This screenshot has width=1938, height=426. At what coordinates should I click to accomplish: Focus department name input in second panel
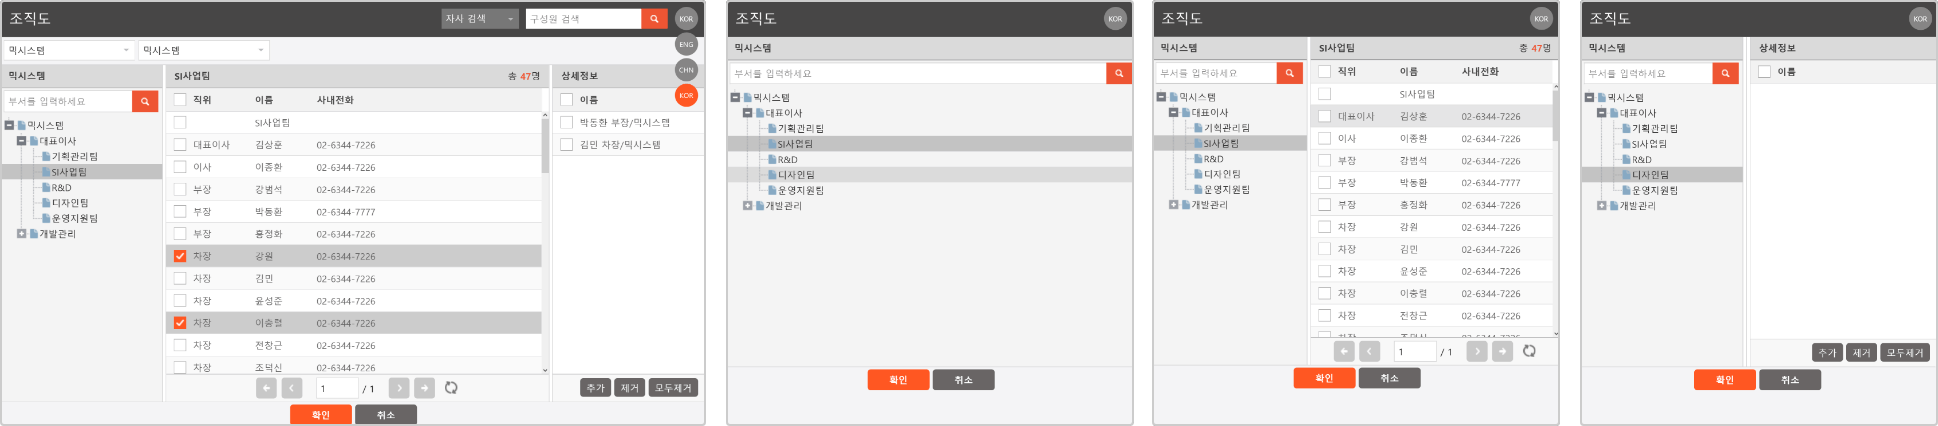[x=918, y=73]
